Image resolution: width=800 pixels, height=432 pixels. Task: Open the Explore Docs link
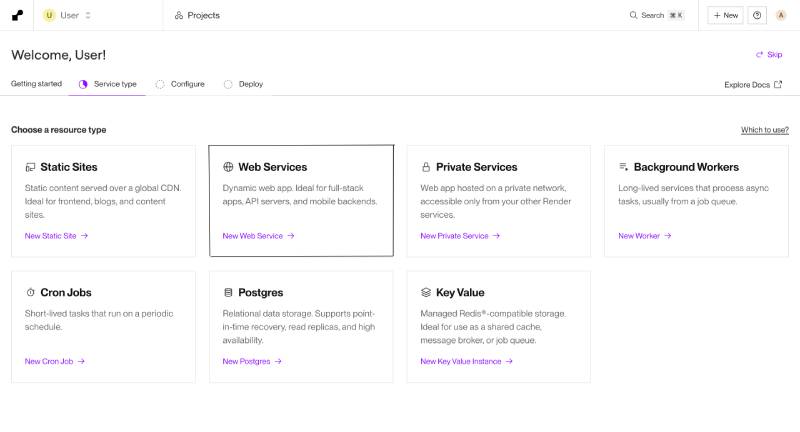pyautogui.click(x=753, y=85)
